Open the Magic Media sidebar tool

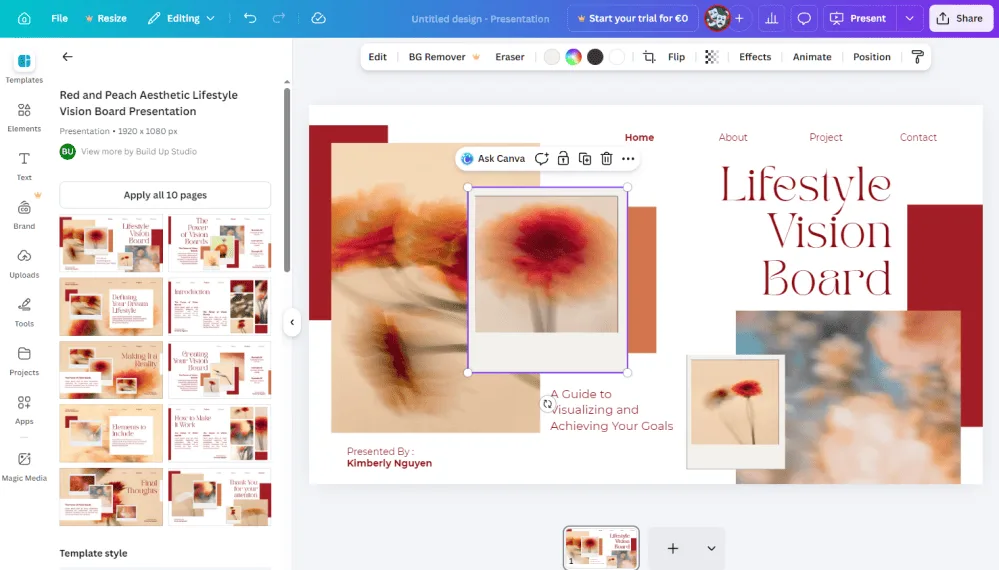pyautogui.click(x=24, y=465)
